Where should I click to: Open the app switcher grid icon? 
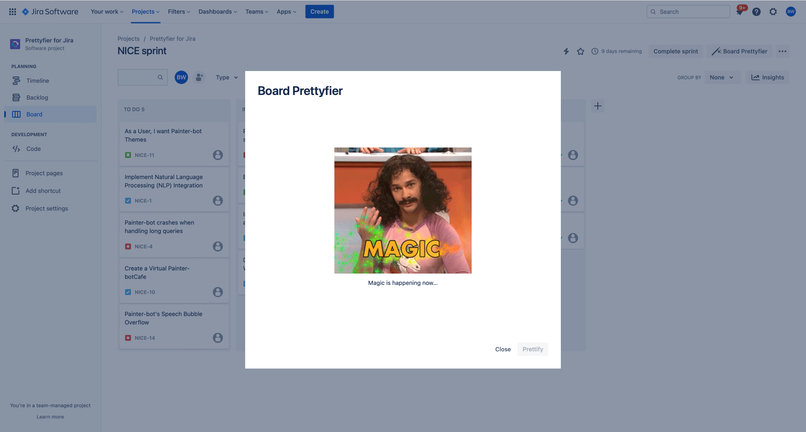[12, 11]
